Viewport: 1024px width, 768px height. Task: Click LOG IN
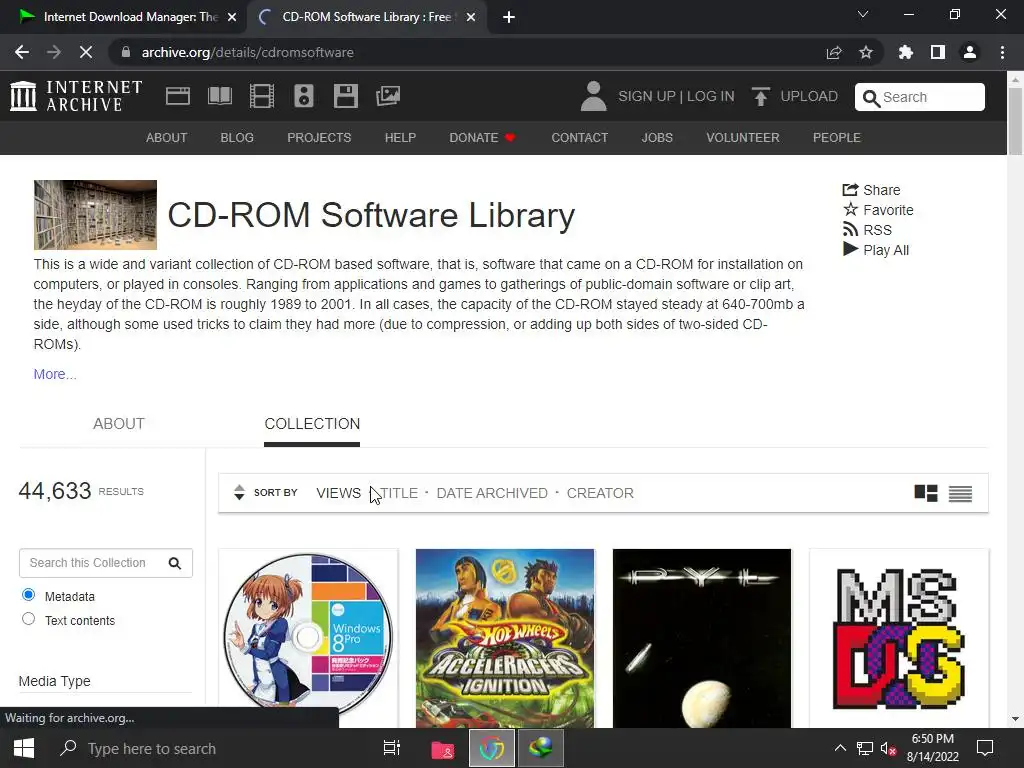[x=711, y=97]
